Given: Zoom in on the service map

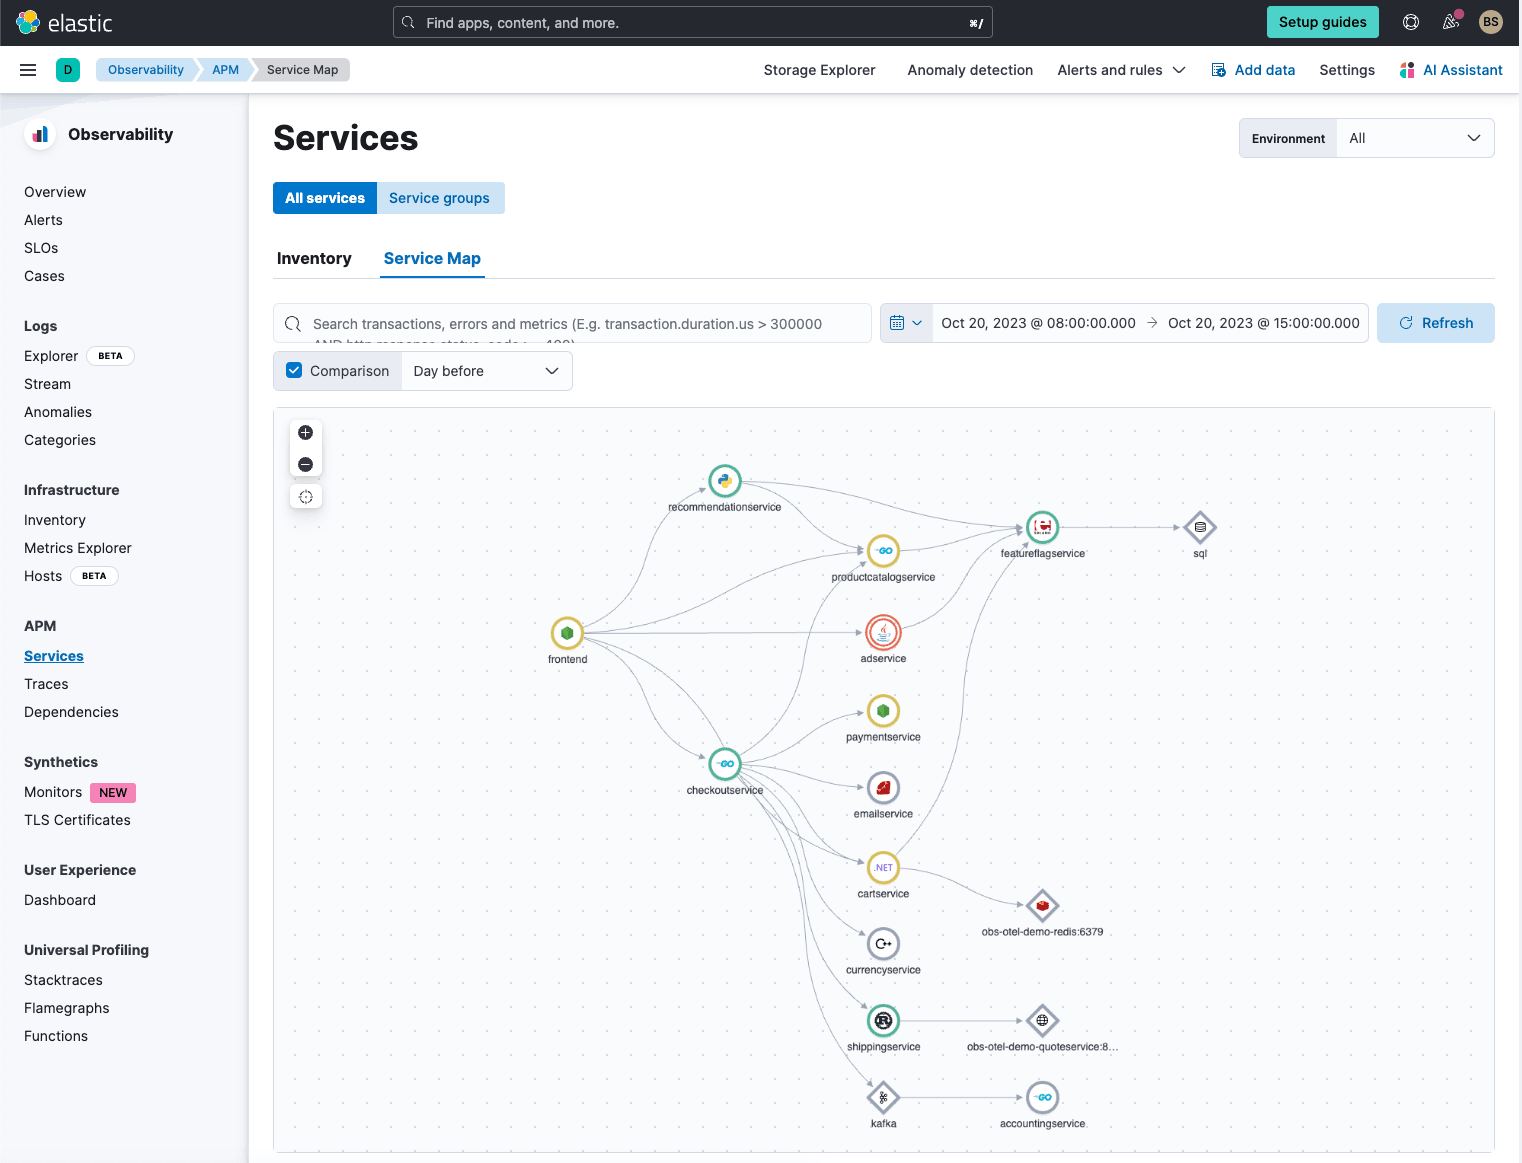Looking at the screenshot, I should click(x=306, y=432).
